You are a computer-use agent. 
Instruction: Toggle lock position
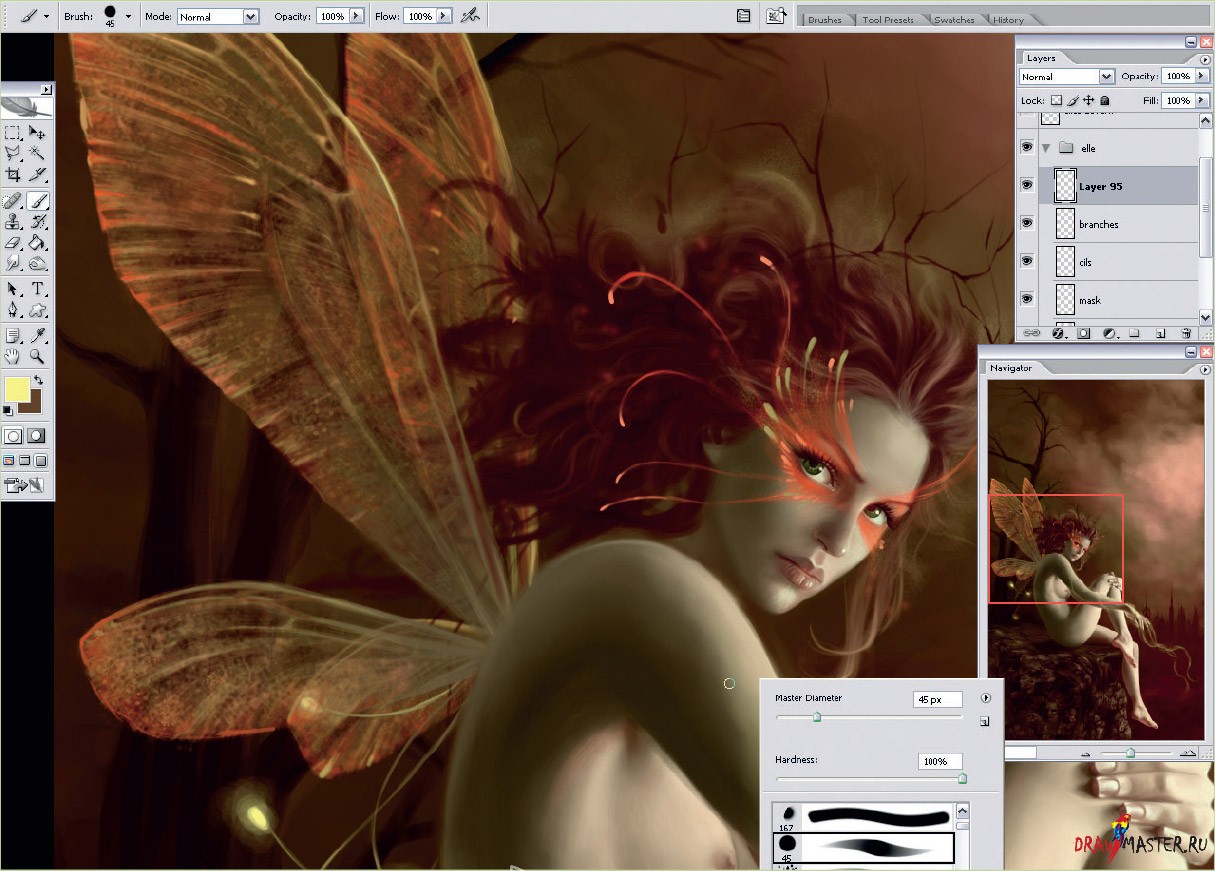click(1089, 100)
